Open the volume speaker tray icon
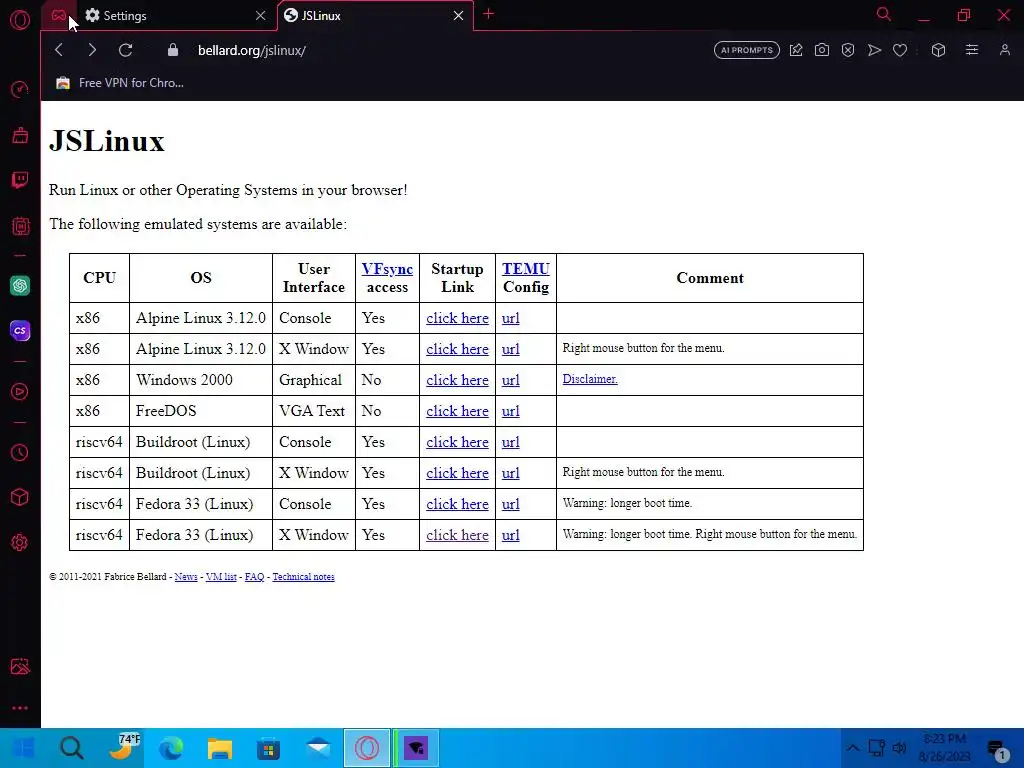The height and width of the screenshot is (768, 1024). pos(900,748)
